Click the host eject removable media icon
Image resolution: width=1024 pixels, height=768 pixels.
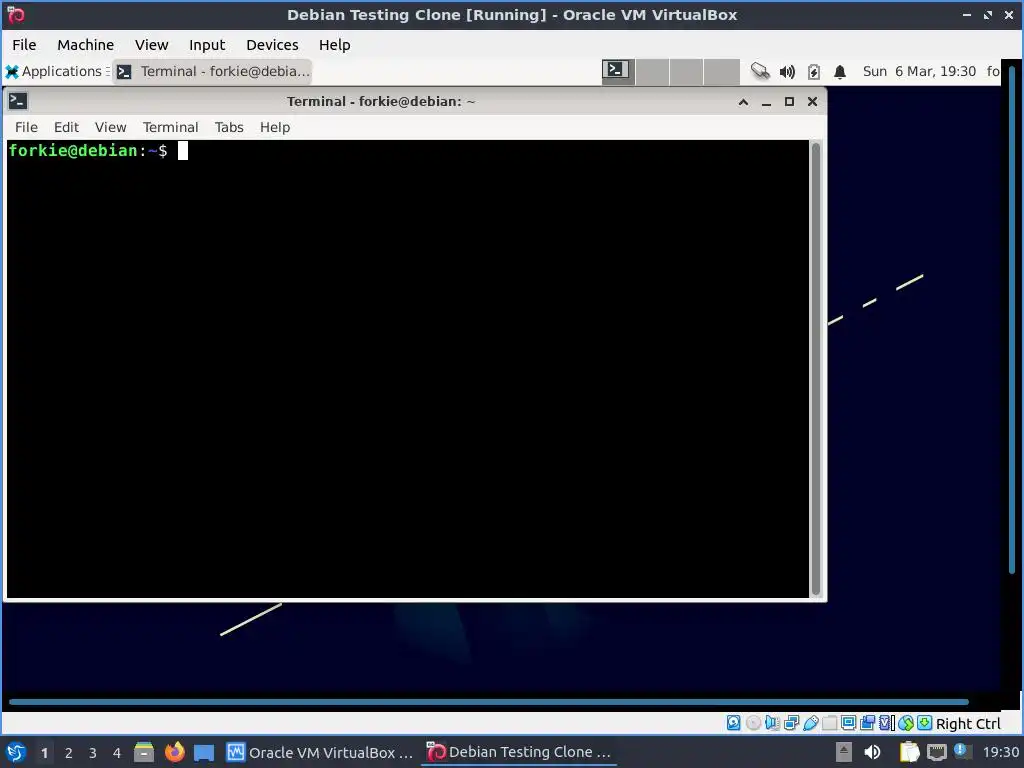tap(843, 752)
